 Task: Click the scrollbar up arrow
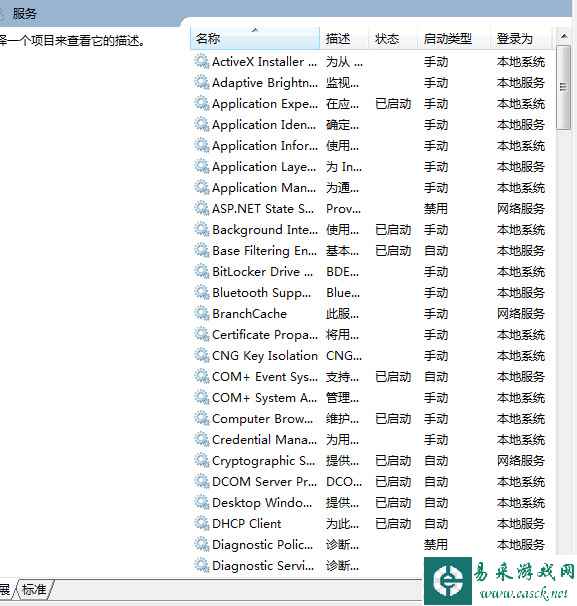click(564, 36)
